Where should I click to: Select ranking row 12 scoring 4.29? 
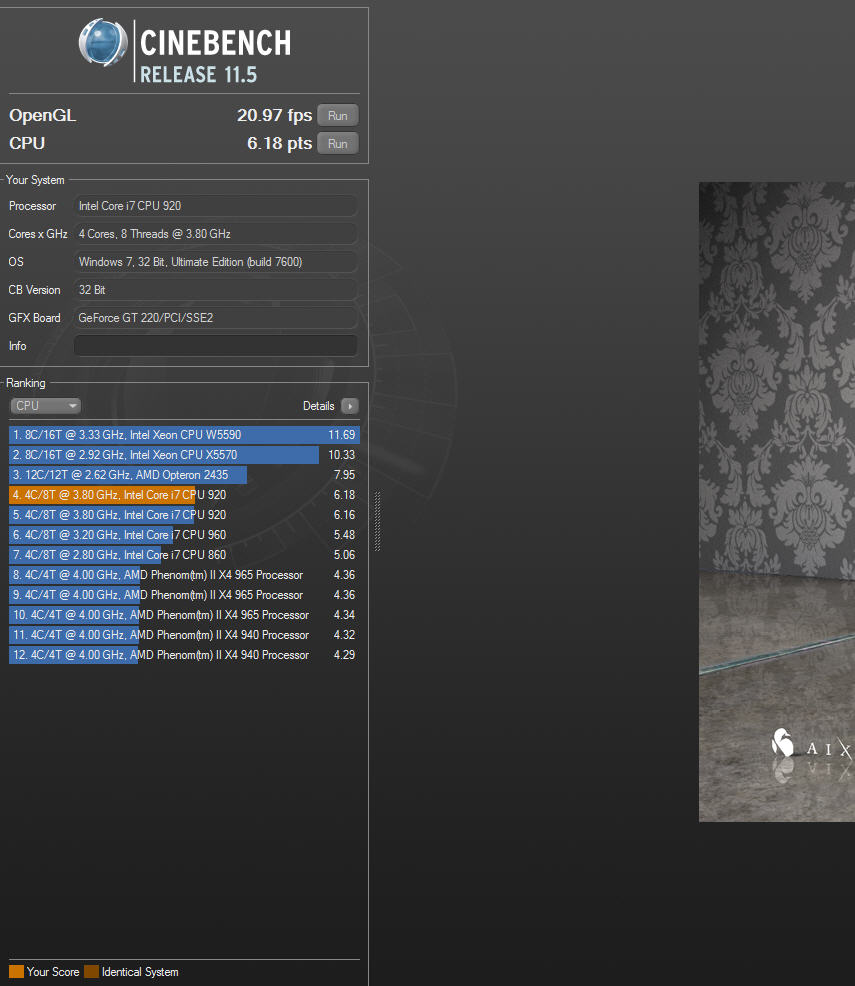click(x=184, y=655)
